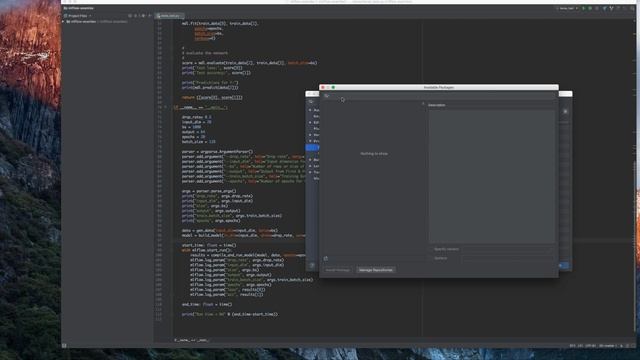Click the Search Everywhere magnifier in PyCharm
The image size is (640, 360).
tap(632, 8)
